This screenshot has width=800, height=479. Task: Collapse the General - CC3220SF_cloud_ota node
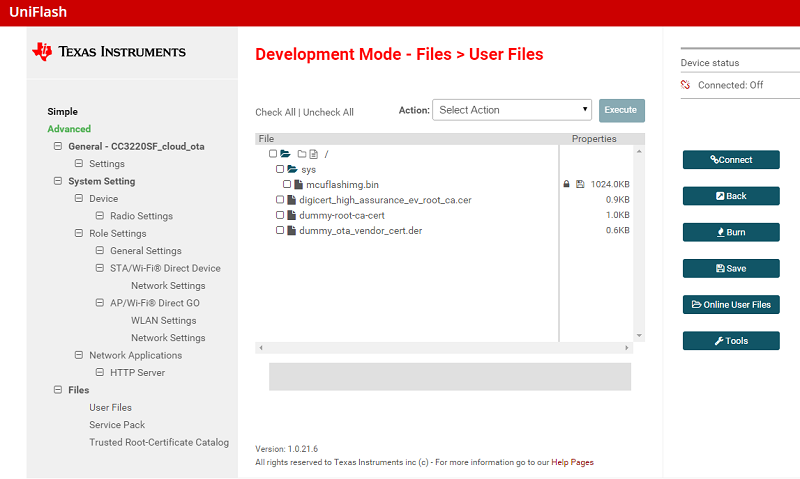(x=58, y=146)
